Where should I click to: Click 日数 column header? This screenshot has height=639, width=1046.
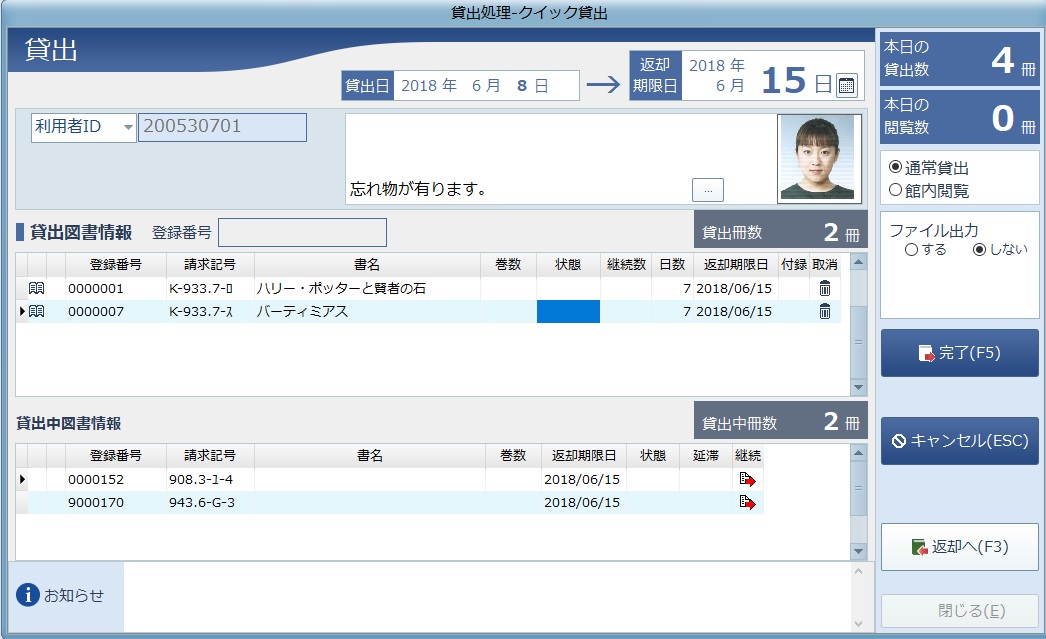[672, 265]
